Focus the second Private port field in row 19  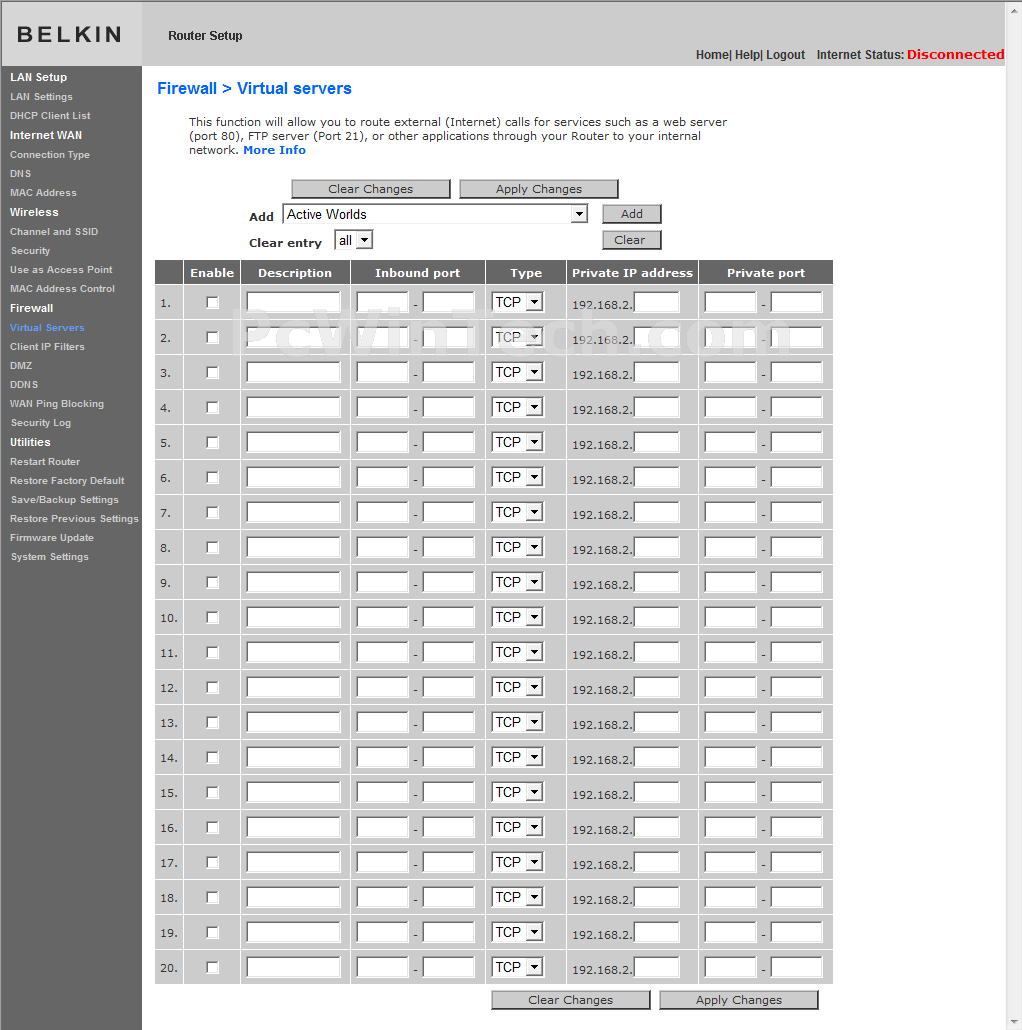[x=797, y=932]
